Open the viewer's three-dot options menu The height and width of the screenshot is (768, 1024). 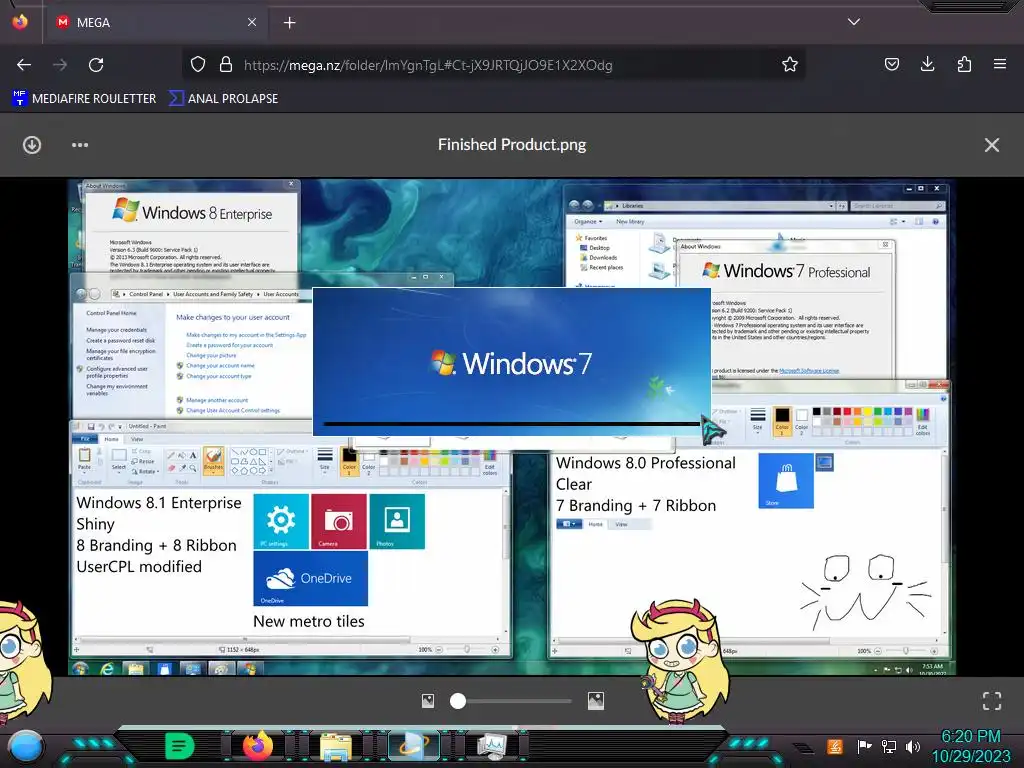click(80, 145)
